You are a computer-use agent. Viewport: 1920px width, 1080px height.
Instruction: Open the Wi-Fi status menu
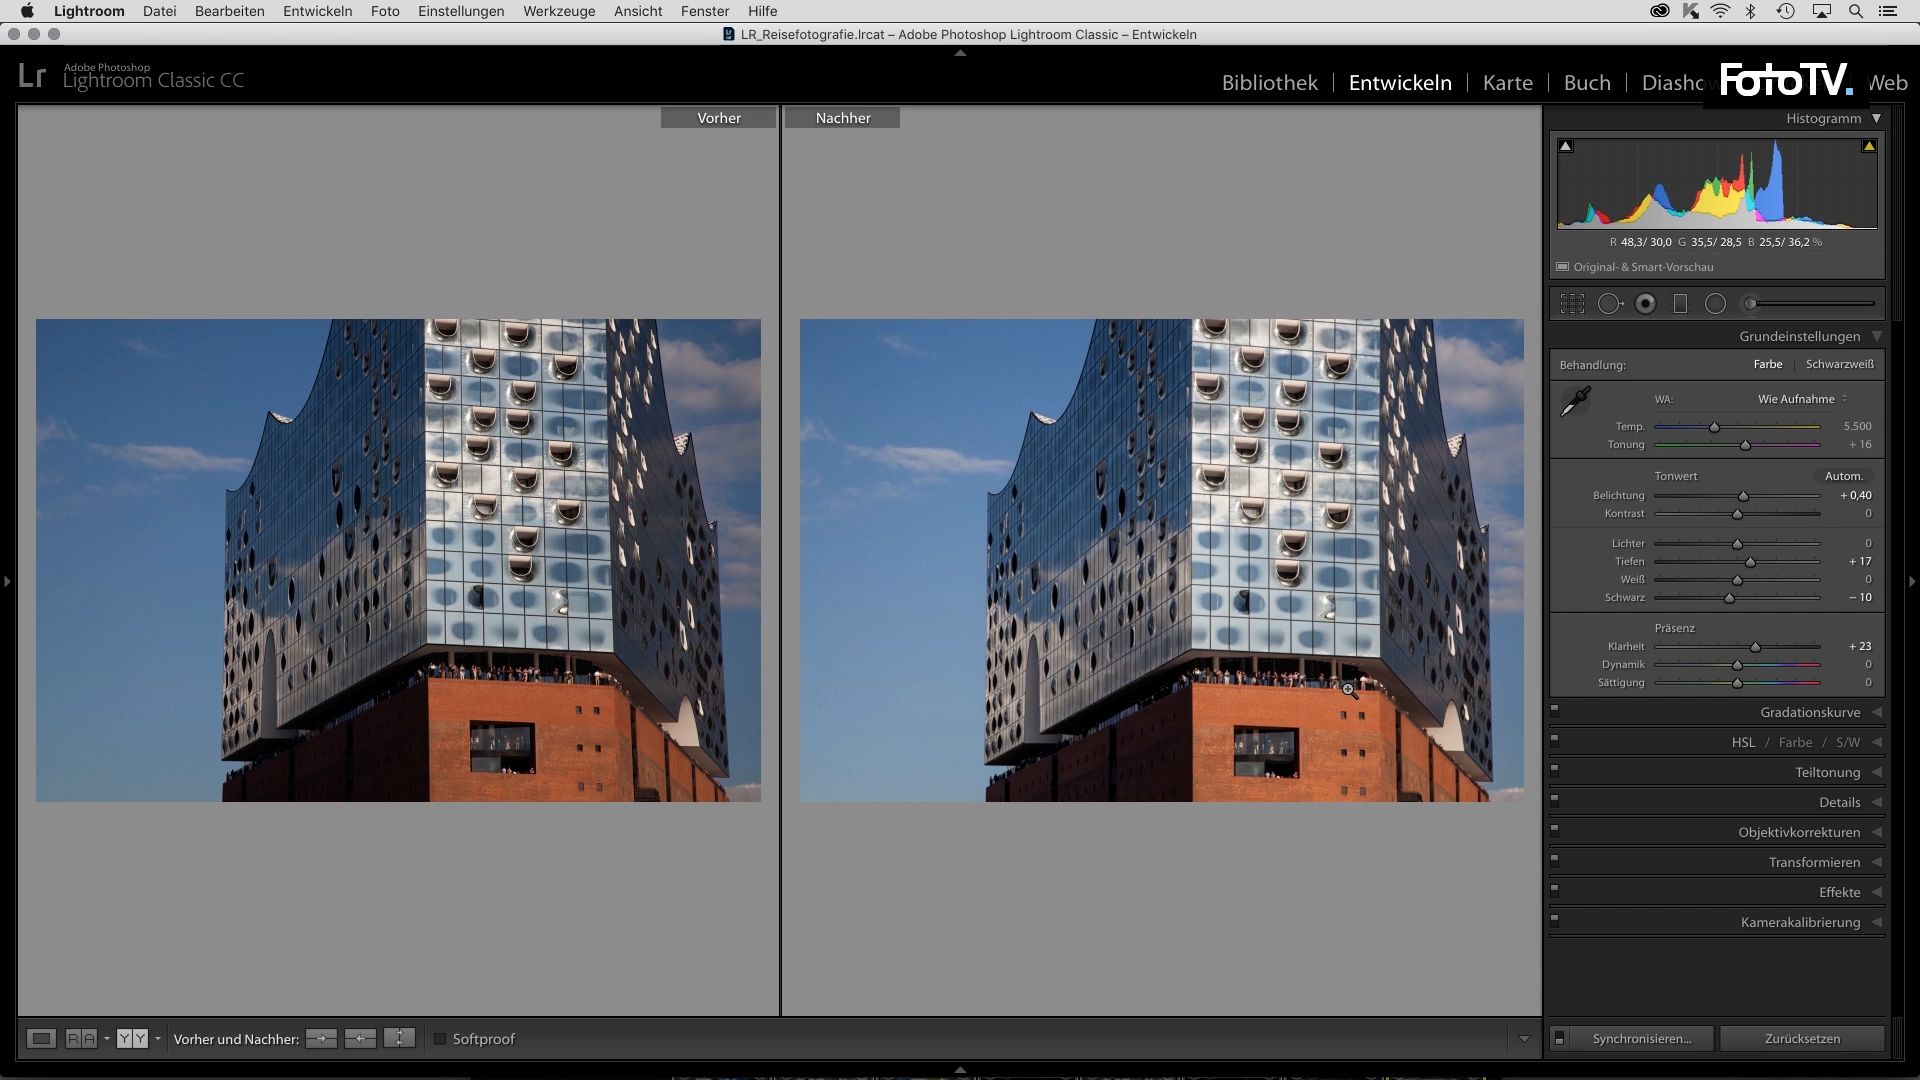(x=1720, y=11)
